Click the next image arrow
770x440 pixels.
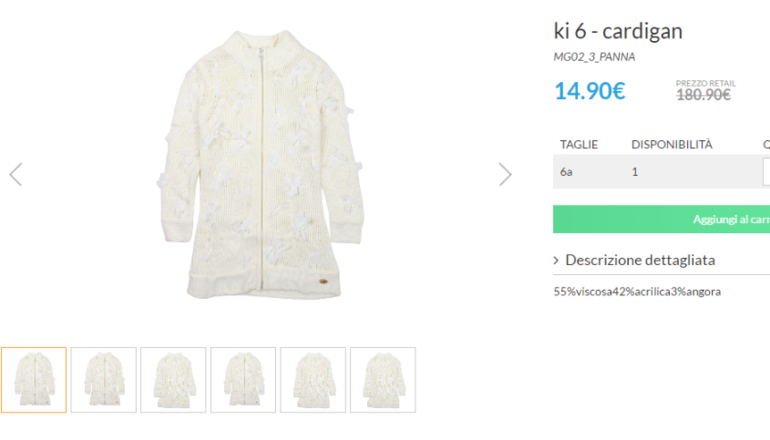coord(505,175)
